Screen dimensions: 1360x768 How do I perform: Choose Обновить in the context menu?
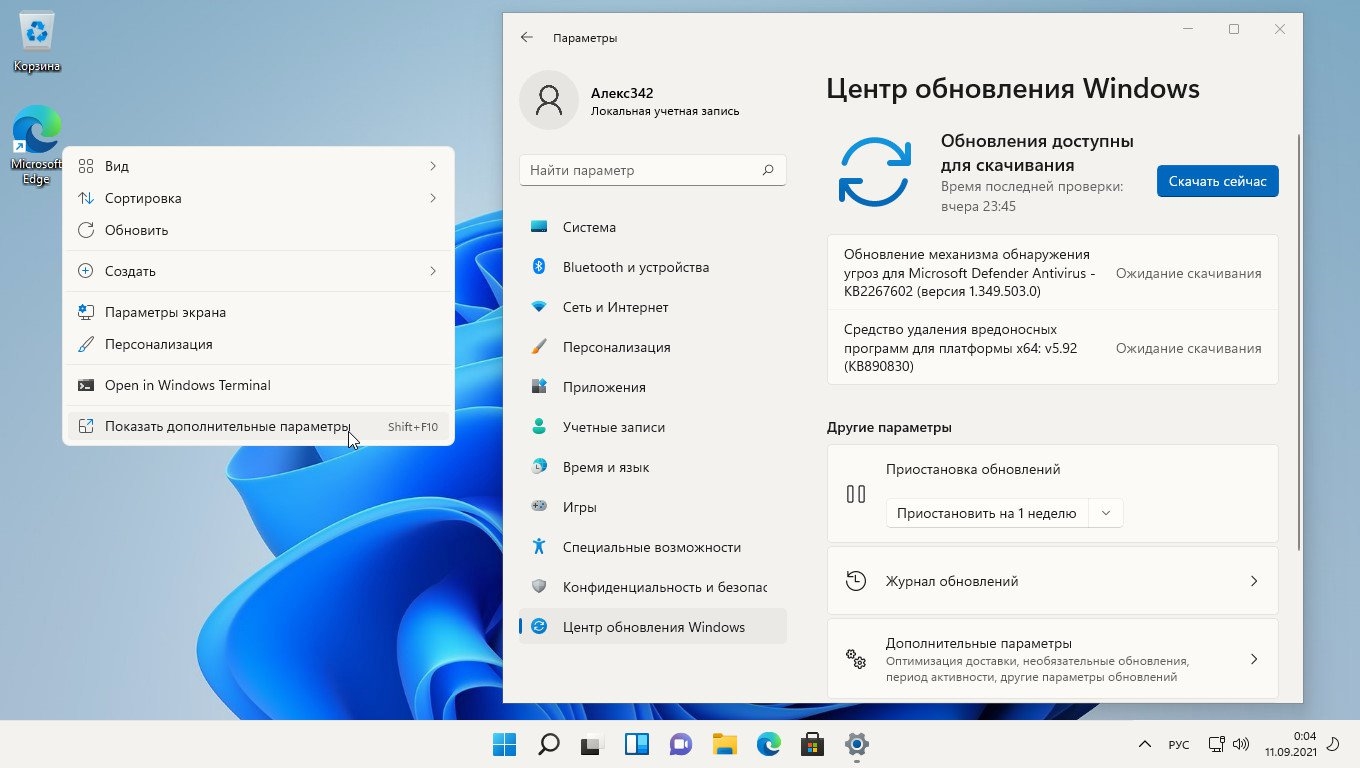259,230
